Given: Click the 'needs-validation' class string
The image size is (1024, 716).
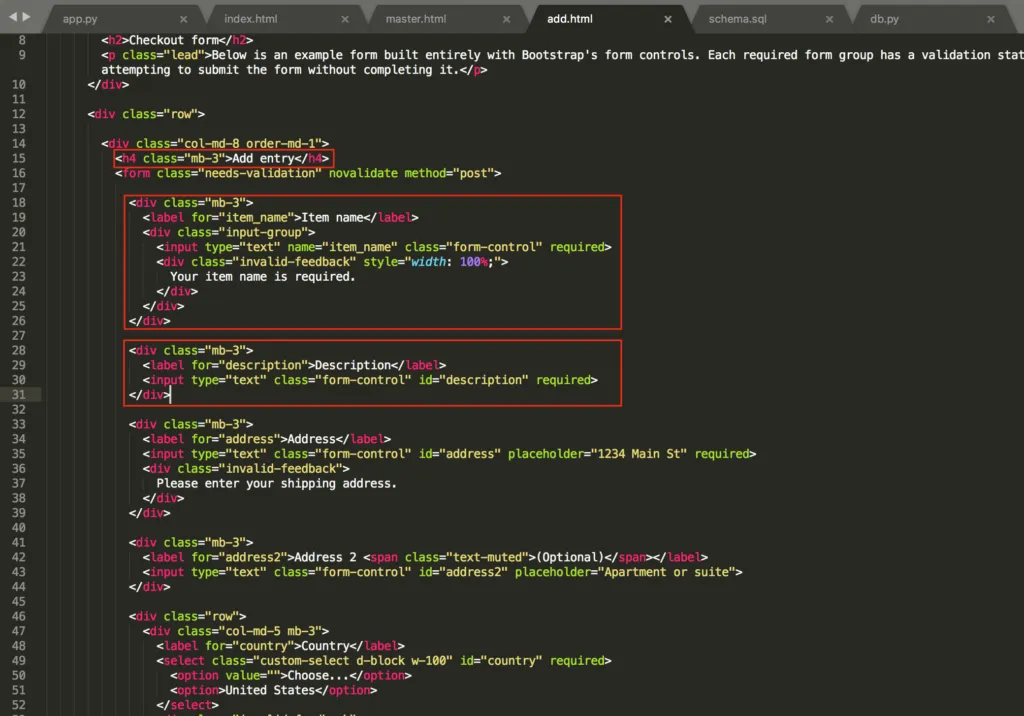Looking at the screenshot, I should 263,173.
